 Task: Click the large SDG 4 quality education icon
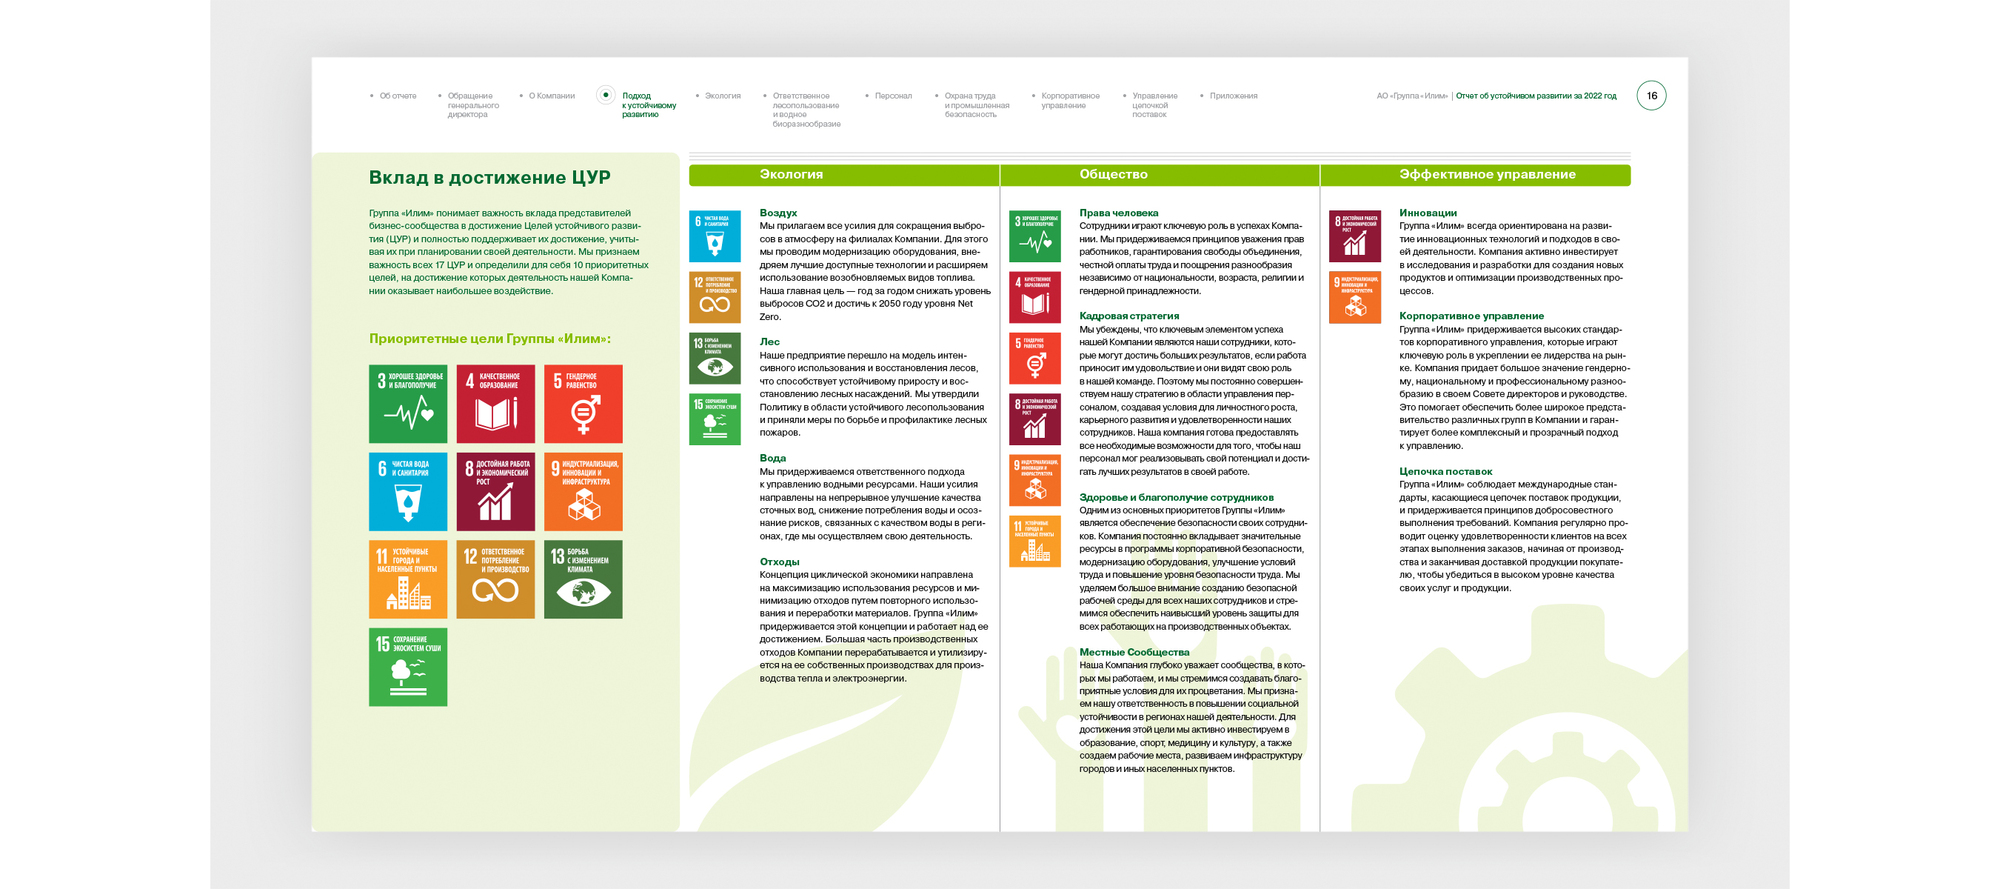(496, 404)
